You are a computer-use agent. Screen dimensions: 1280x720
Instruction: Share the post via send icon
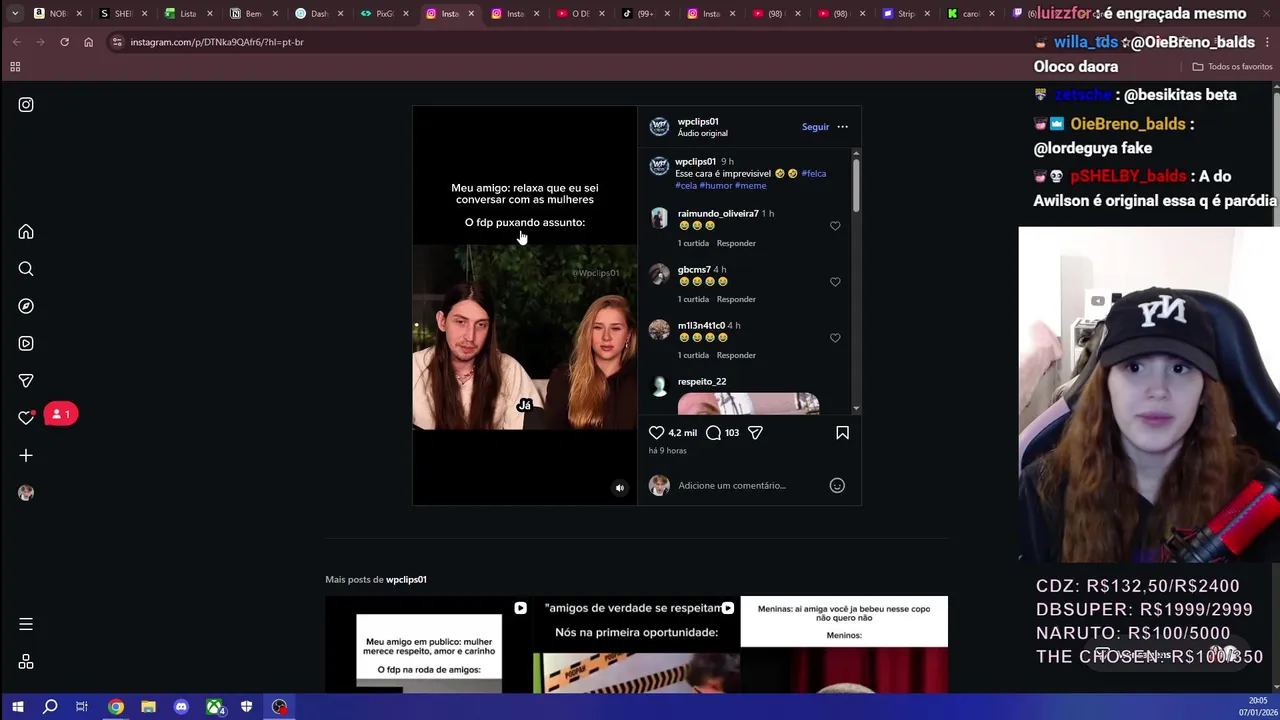[755, 433]
